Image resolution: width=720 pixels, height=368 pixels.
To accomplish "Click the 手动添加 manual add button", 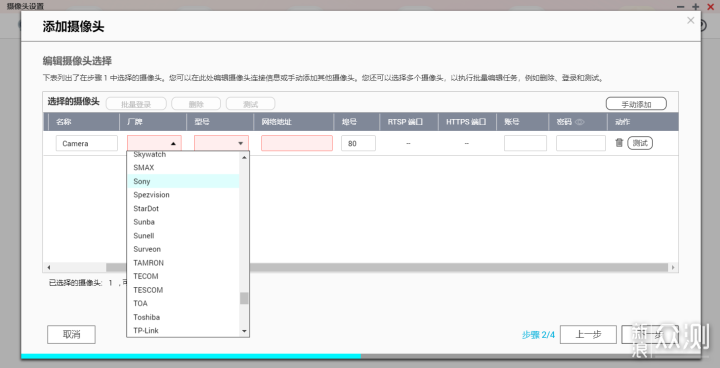I will pos(636,104).
